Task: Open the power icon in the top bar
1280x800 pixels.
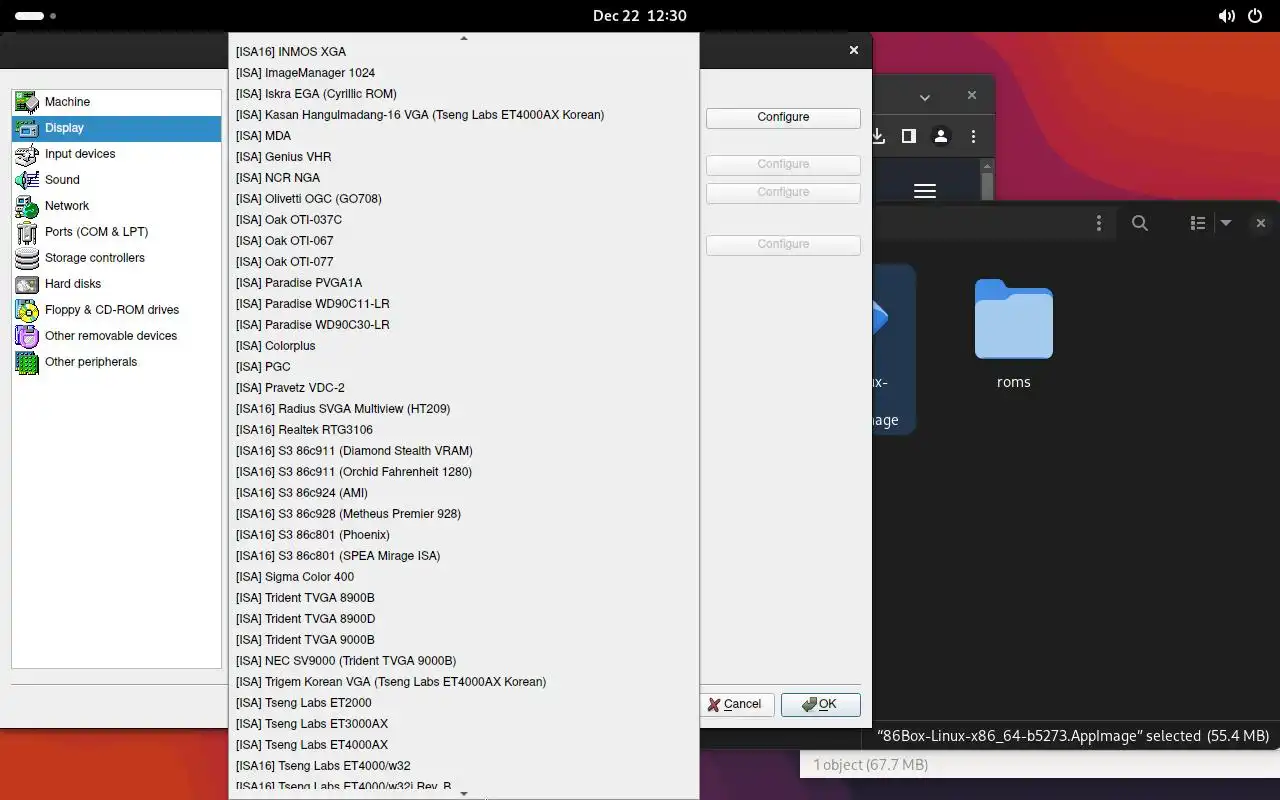Action: 1255,16
